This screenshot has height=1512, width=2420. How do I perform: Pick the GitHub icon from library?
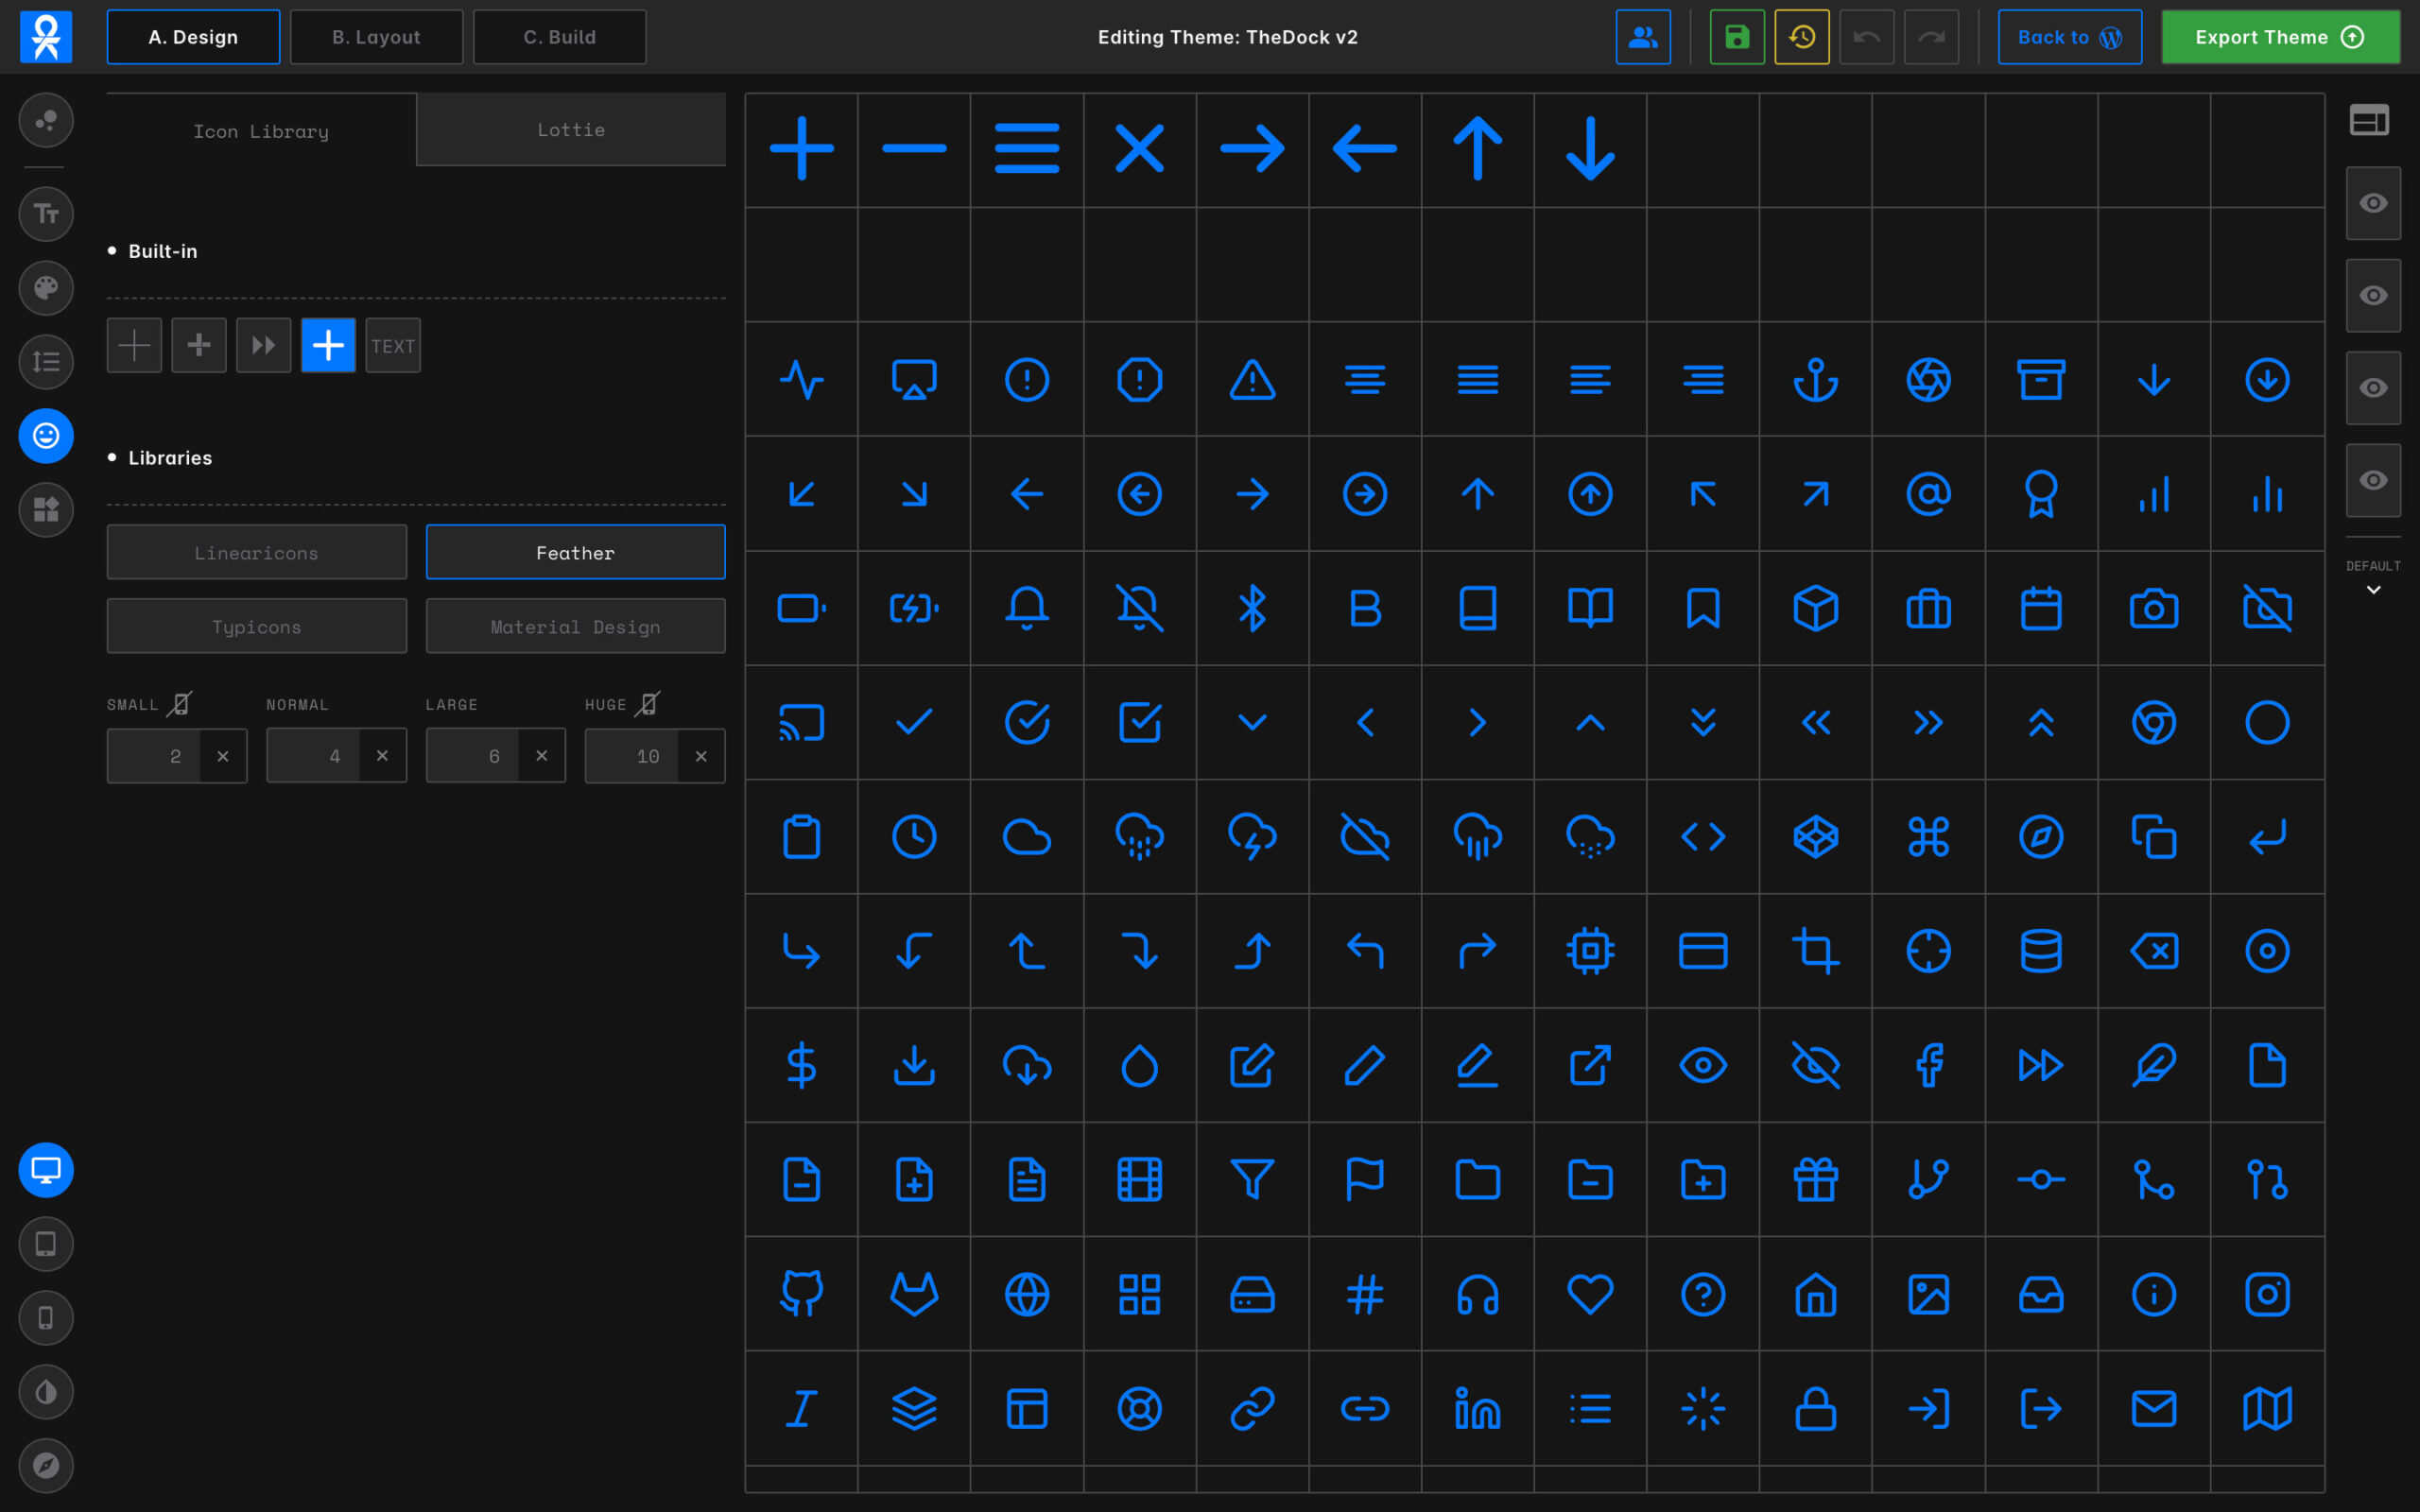tap(801, 1294)
